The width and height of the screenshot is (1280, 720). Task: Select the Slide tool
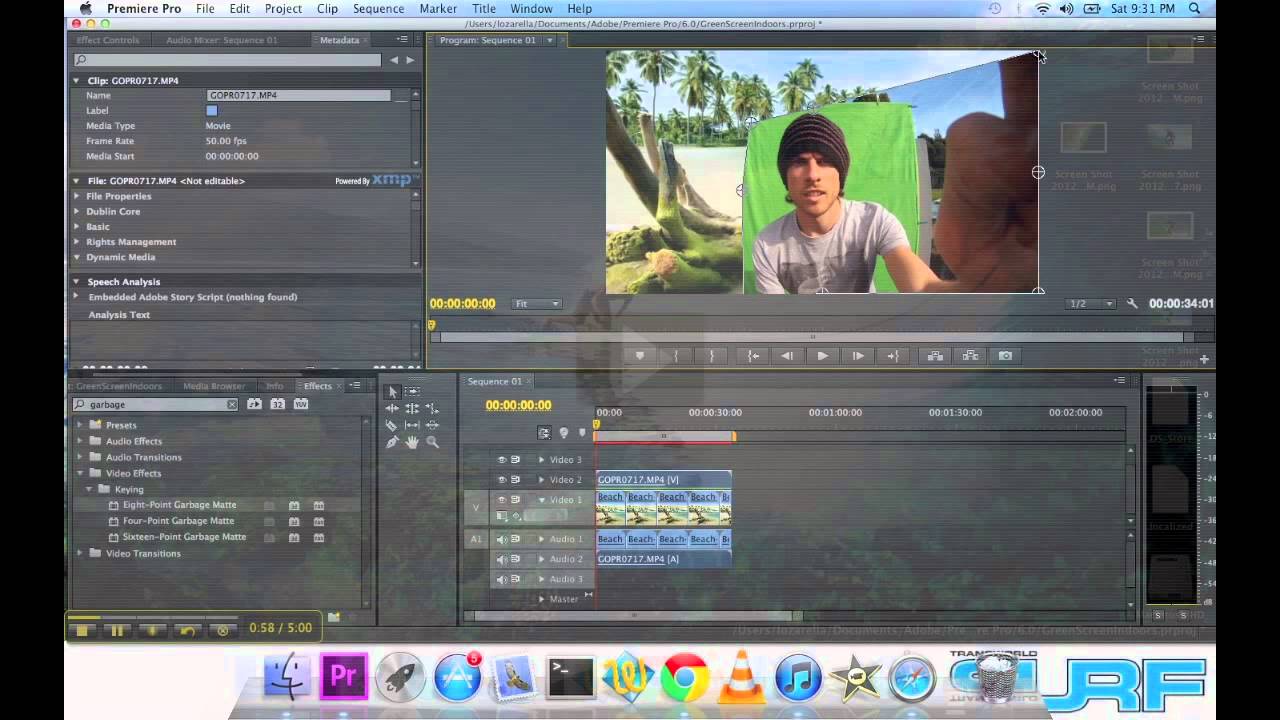pos(432,425)
